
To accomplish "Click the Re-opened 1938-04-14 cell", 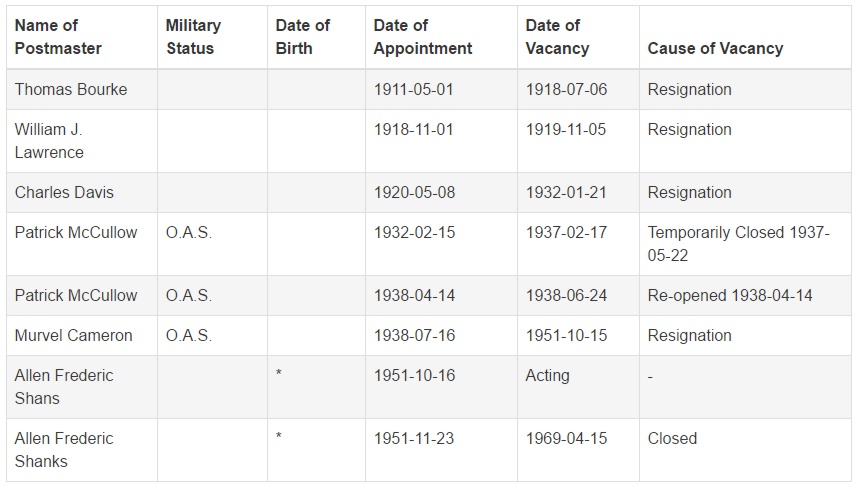I will coord(730,296).
